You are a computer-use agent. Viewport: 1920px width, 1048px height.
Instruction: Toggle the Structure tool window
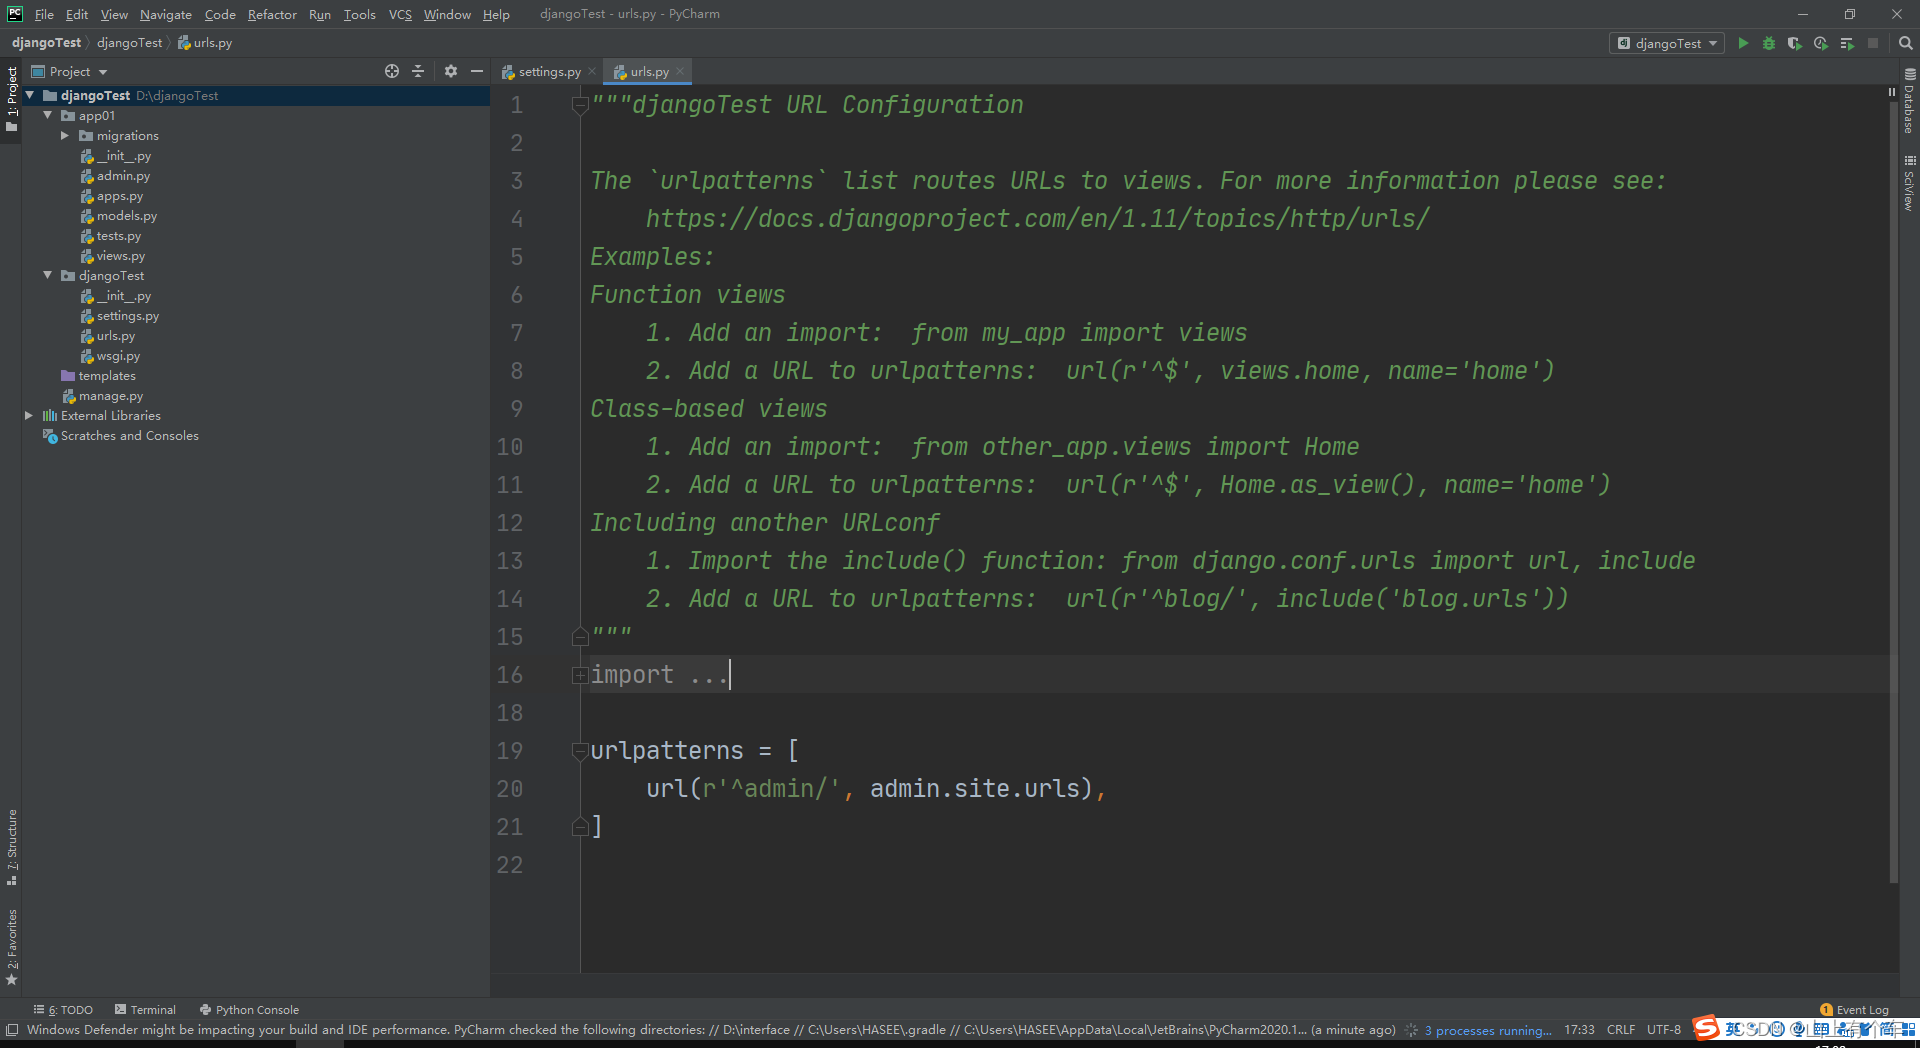(x=11, y=847)
